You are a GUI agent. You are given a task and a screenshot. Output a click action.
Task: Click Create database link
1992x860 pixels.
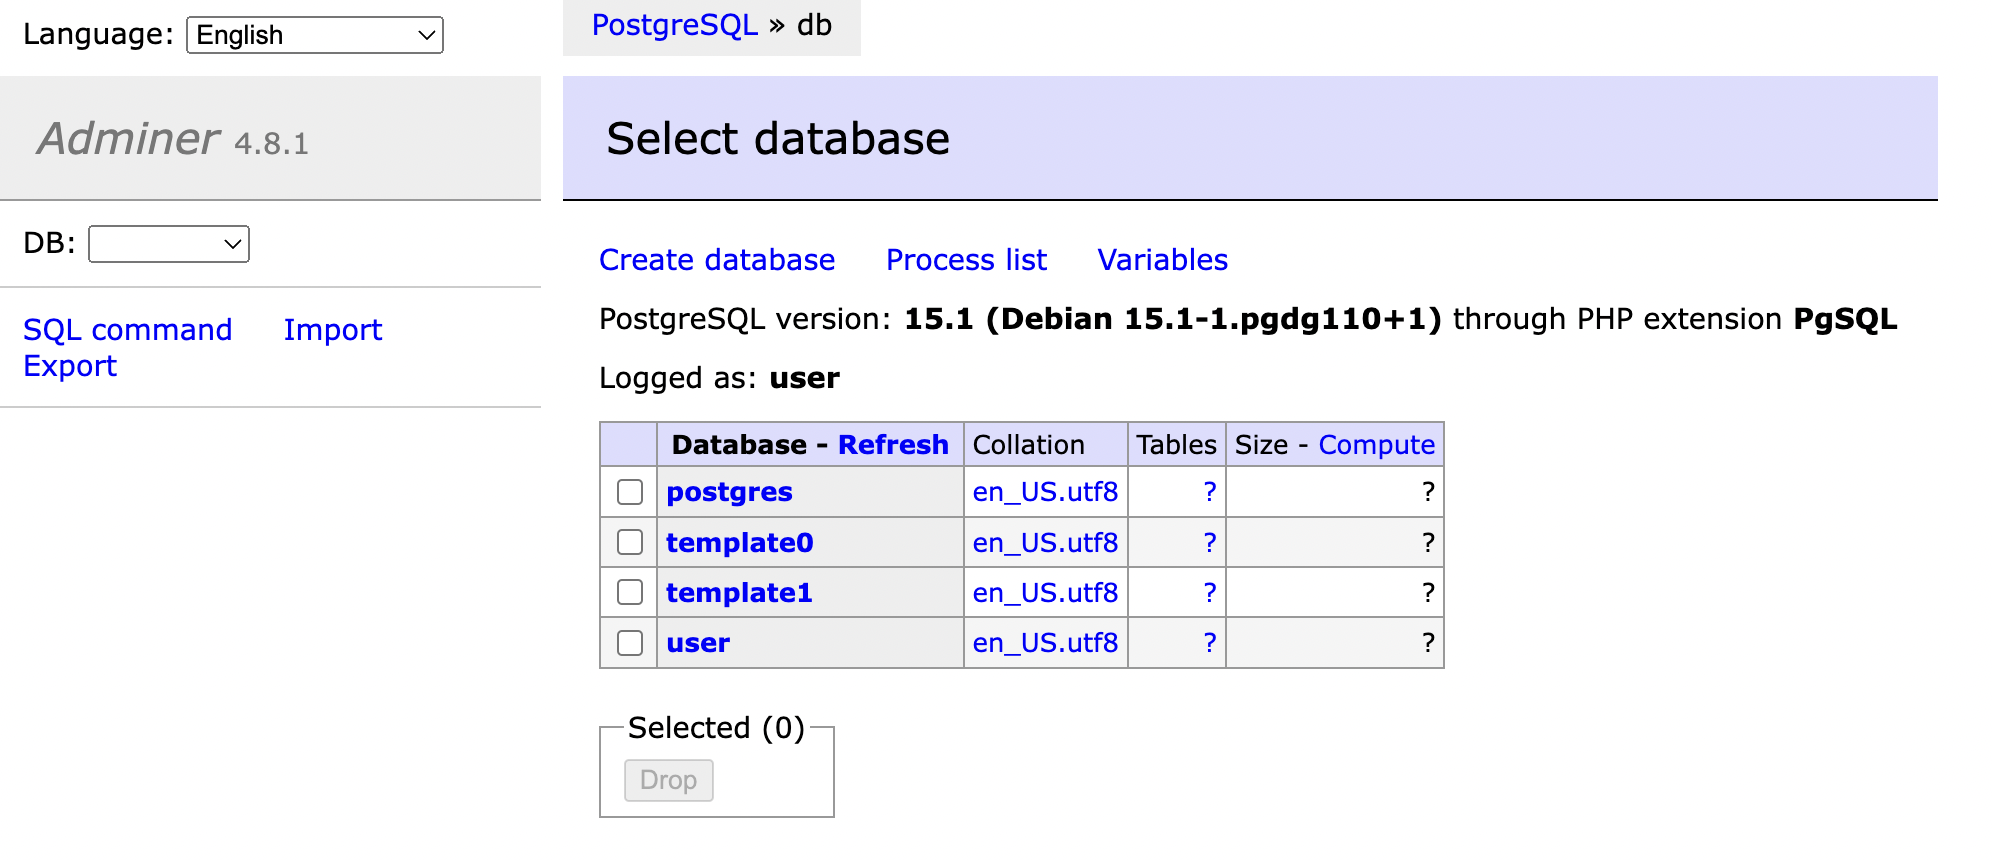click(x=717, y=260)
